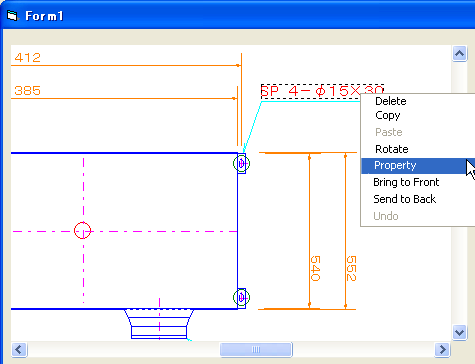The width and height of the screenshot is (475, 364).
Task: Click the vertical scrollbar up arrow
Action: coord(459,53)
